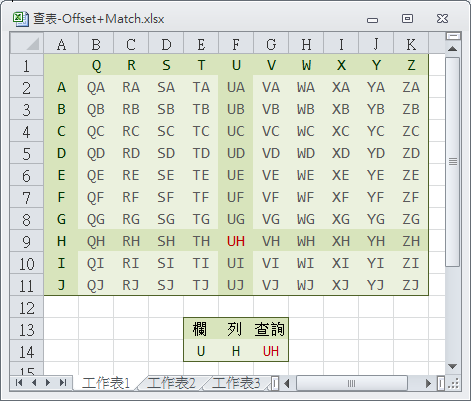Select column F header
The width and height of the screenshot is (471, 401).
coord(236,44)
